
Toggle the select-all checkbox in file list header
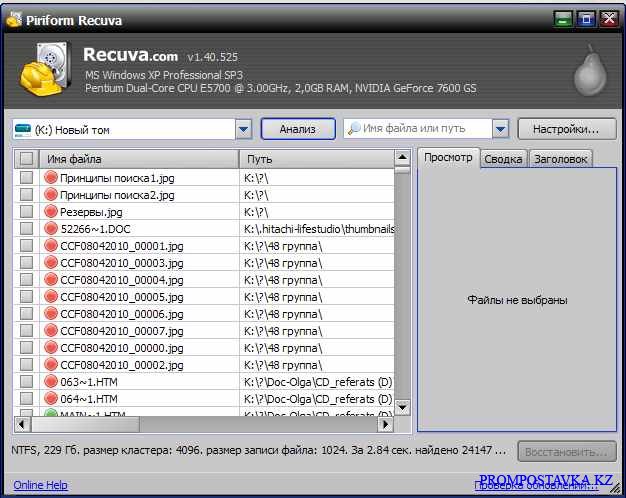click(26, 159)
